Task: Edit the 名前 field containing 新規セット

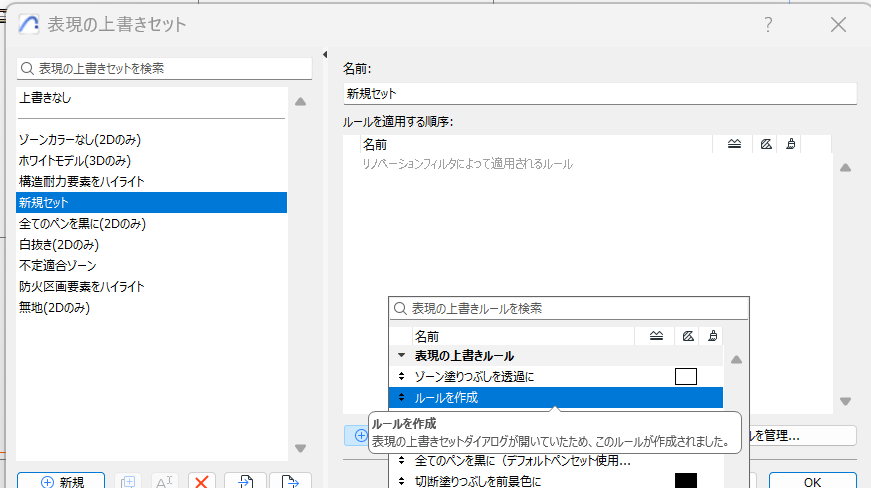Action: pyautogui.click(x=600, y=93)
